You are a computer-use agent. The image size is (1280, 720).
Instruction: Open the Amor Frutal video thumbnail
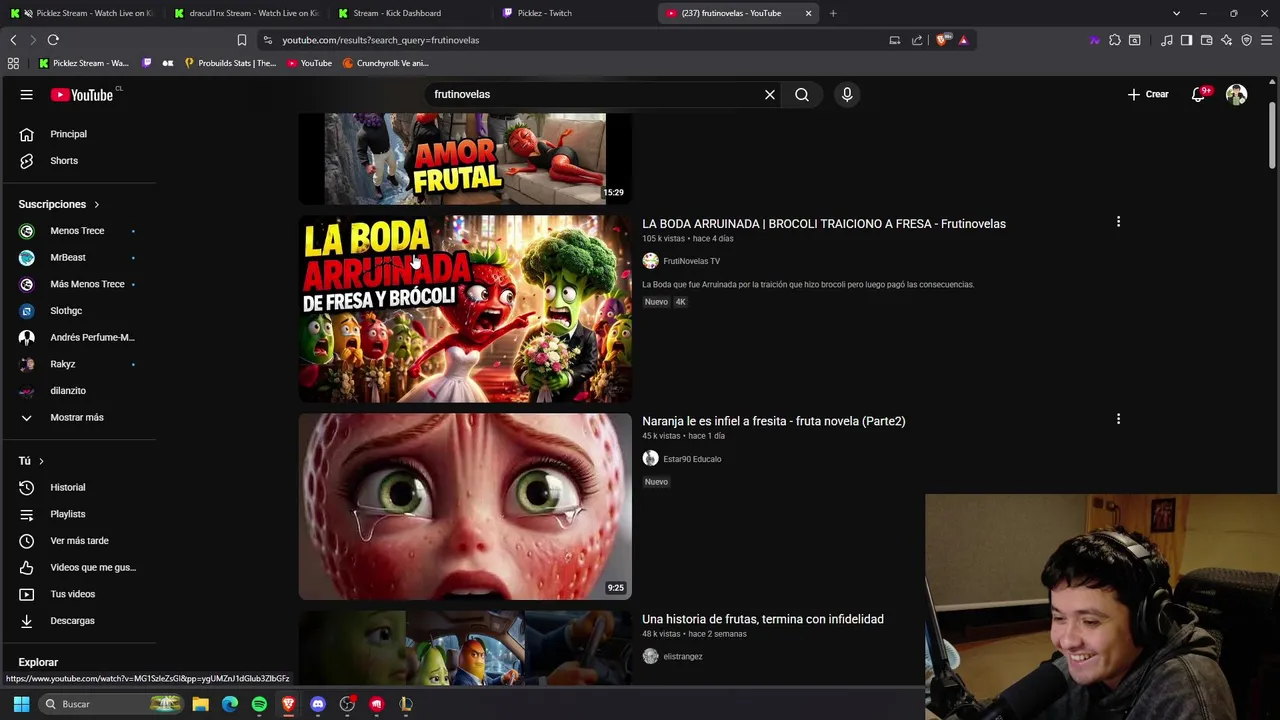point(465,158)
